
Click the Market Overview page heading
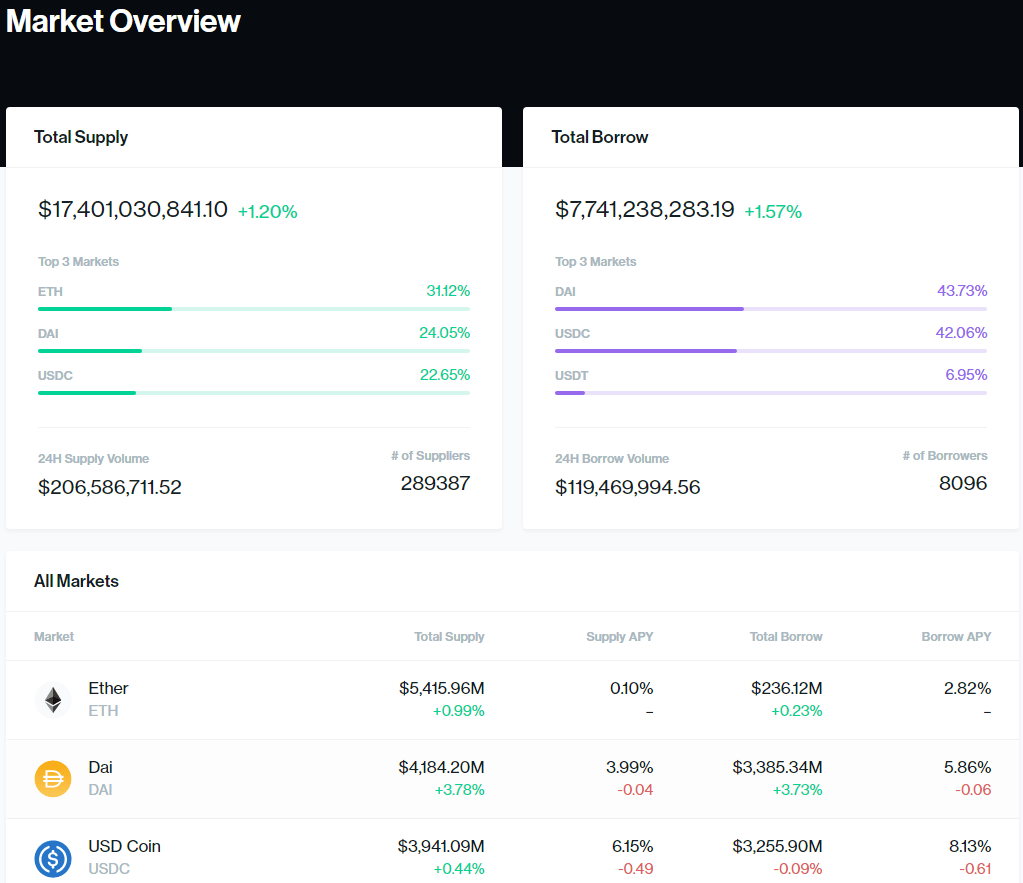(123, 21)
